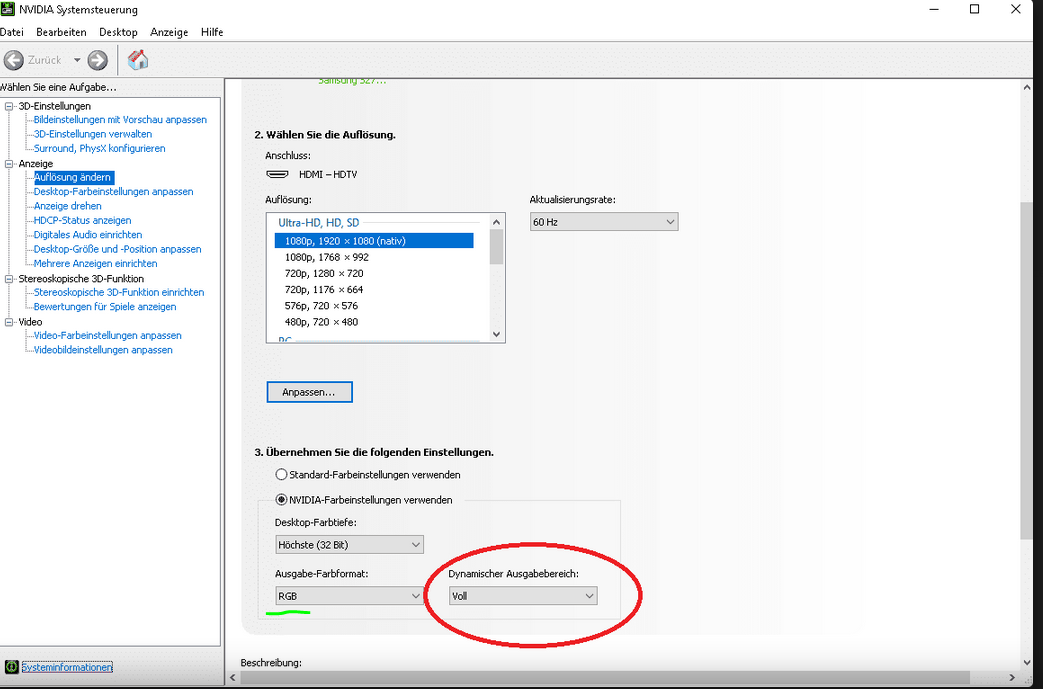The width and height of the screenshot is (1043, 689).
Task: Click the Anpassen... button
Action: [309, 392]
